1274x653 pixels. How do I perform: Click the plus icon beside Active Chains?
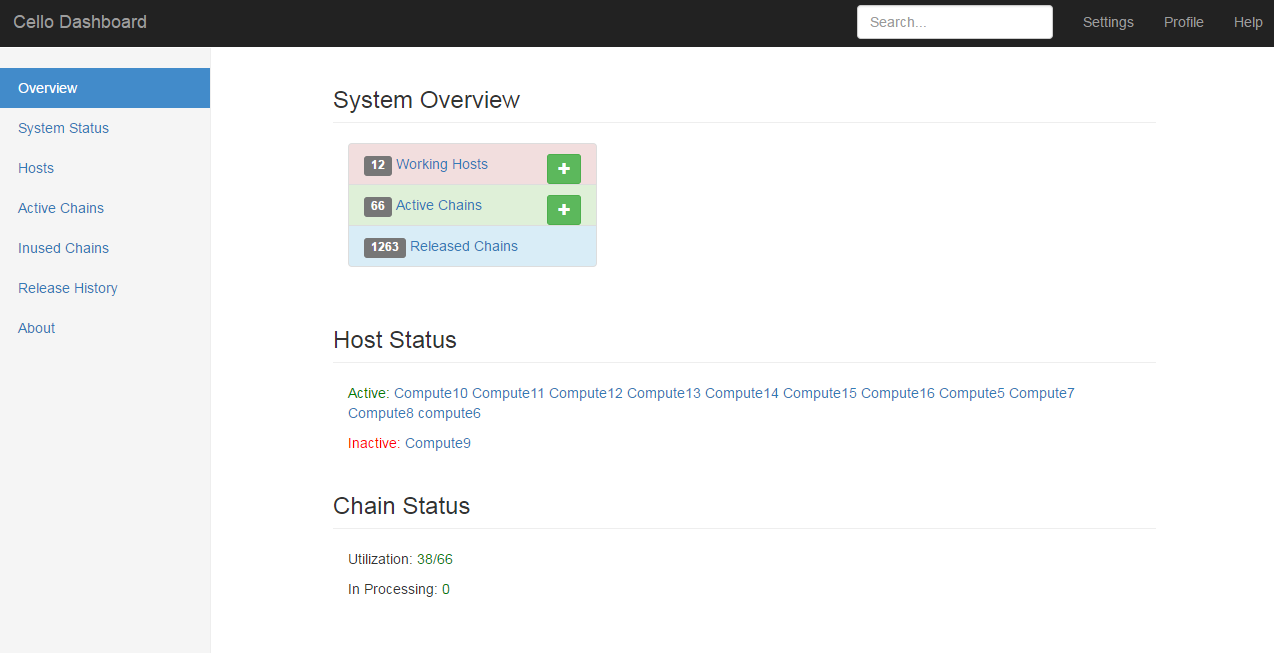tap(563, 210)
